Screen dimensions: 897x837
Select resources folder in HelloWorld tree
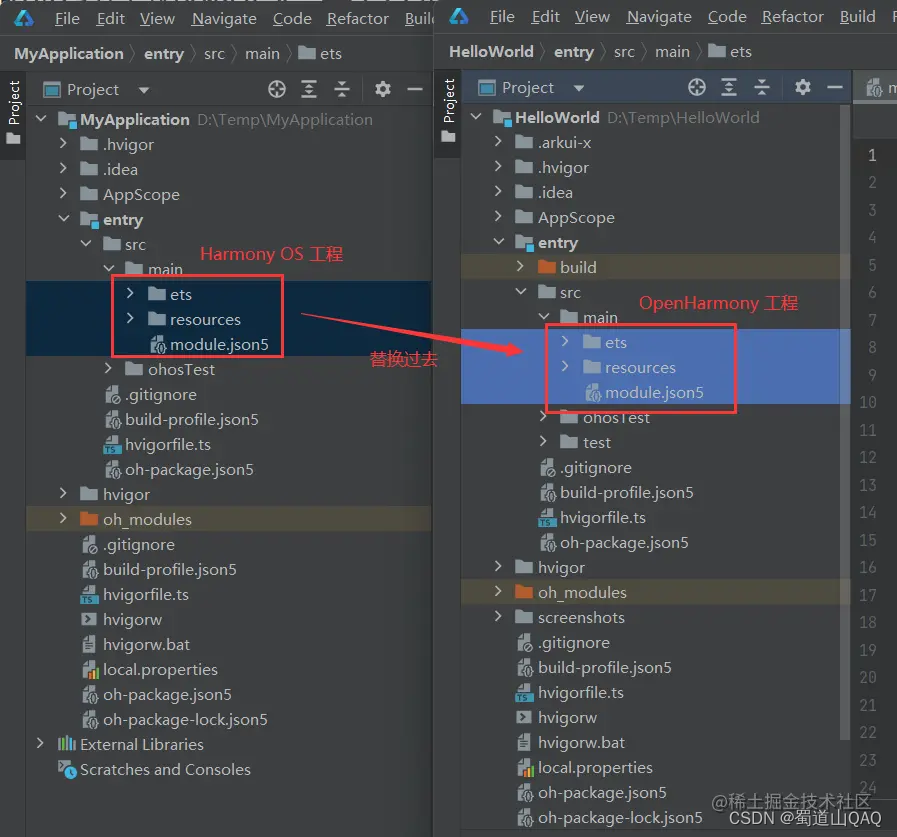click(x=629, y=367)
